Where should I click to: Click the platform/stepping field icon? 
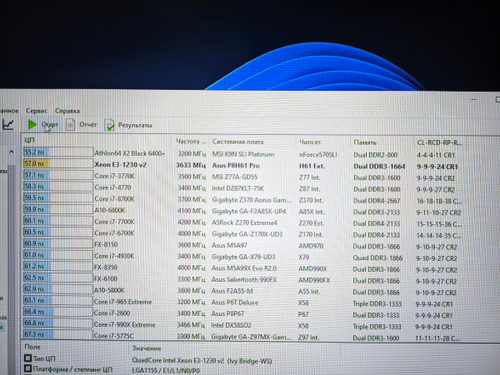coord(28,369)
